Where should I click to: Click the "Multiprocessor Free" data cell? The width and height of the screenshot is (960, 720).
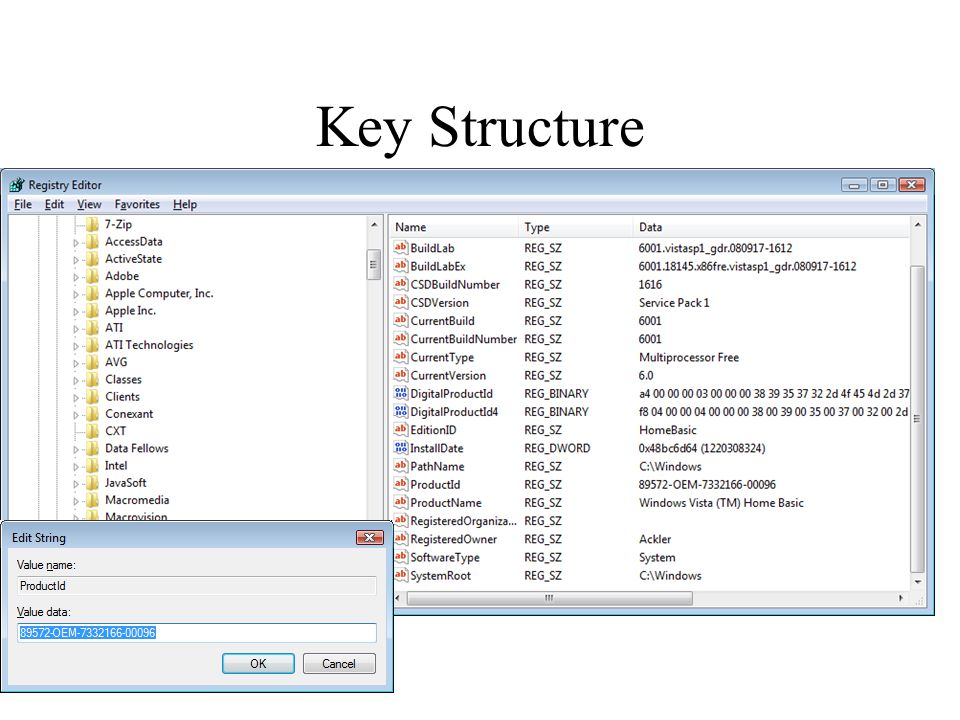click(689, 357)
